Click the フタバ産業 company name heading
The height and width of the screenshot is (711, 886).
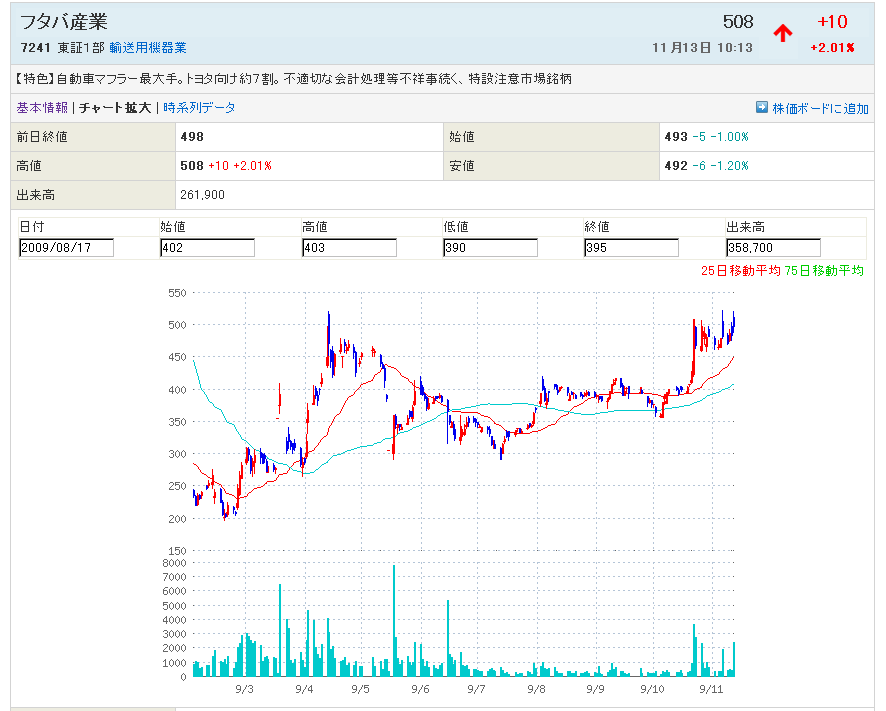pyautogui.click(x=64, y=22)
